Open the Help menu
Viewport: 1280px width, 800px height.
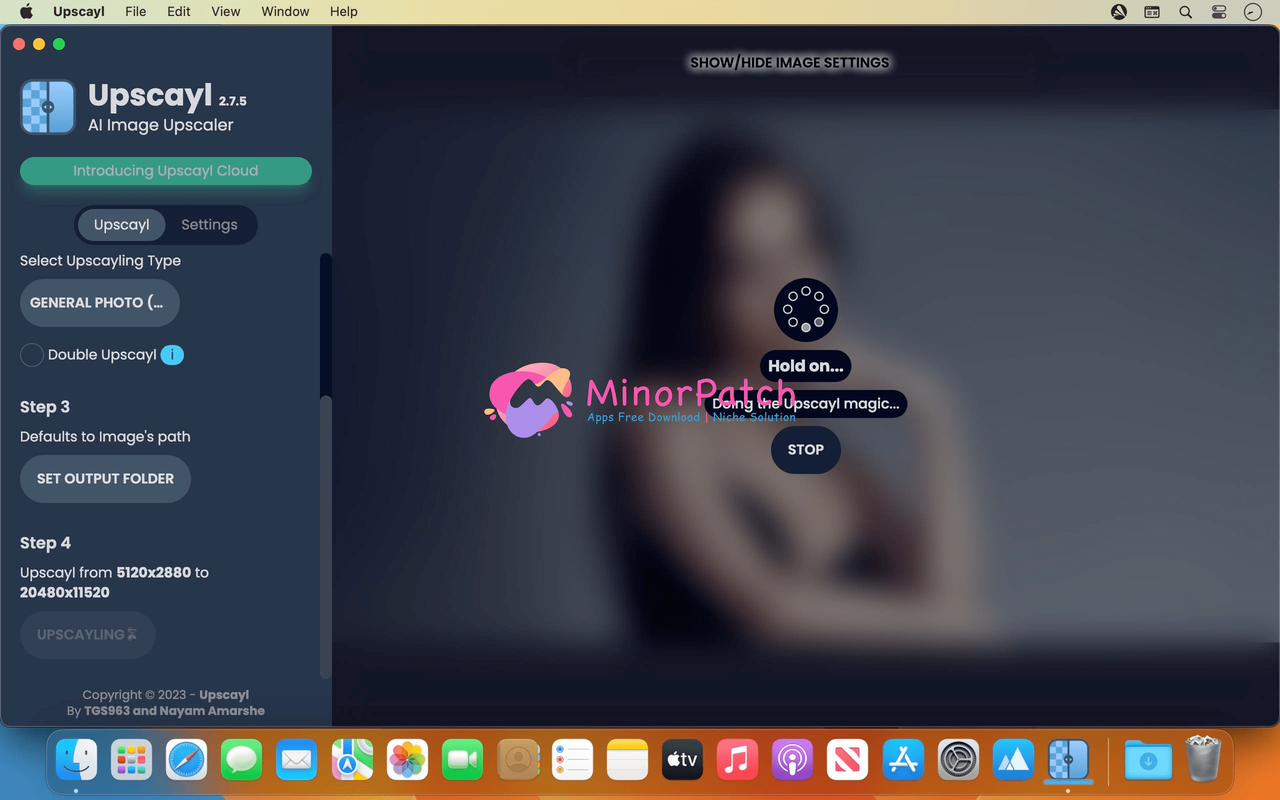pos(344,12)
